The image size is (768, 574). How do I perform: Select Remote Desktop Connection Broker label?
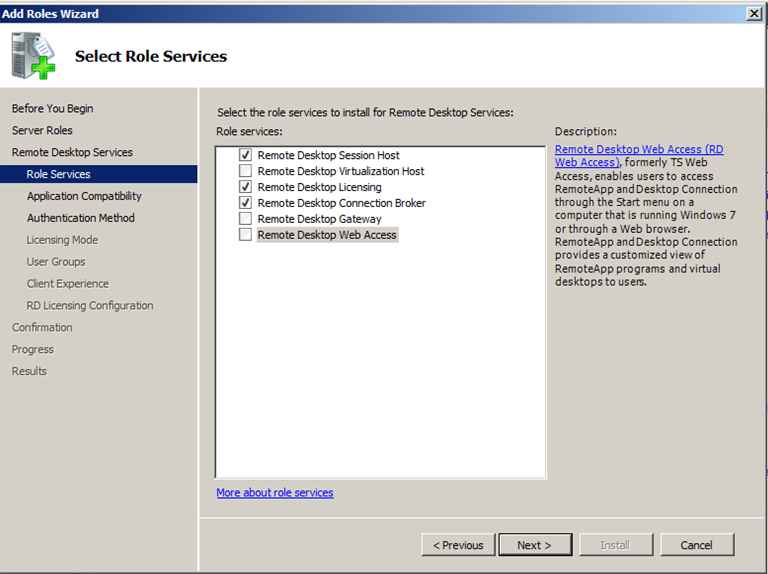341,203
